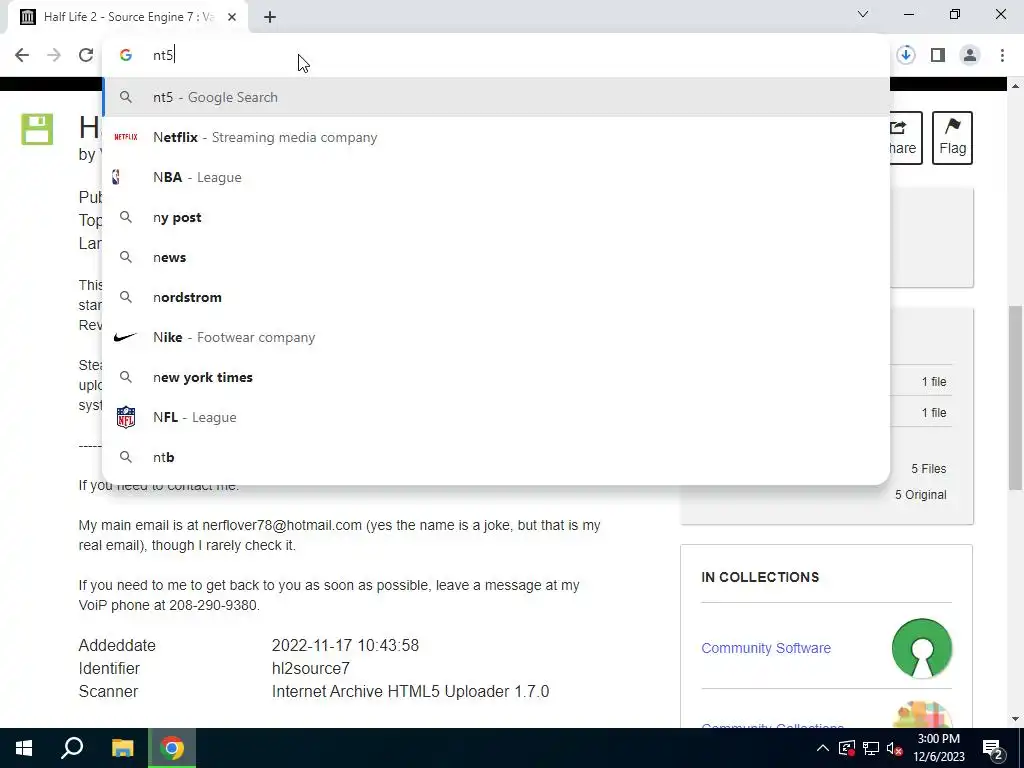Expand the tab search chevron
Viewport: 1024px width, 768px height.
tap(863, 14)
